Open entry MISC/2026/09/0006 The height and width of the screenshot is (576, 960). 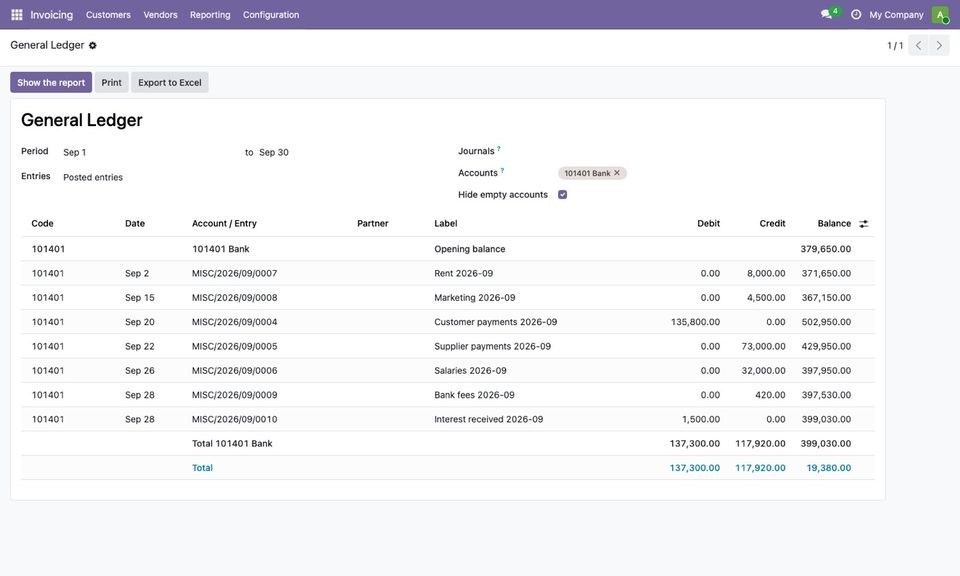point(234,371)
